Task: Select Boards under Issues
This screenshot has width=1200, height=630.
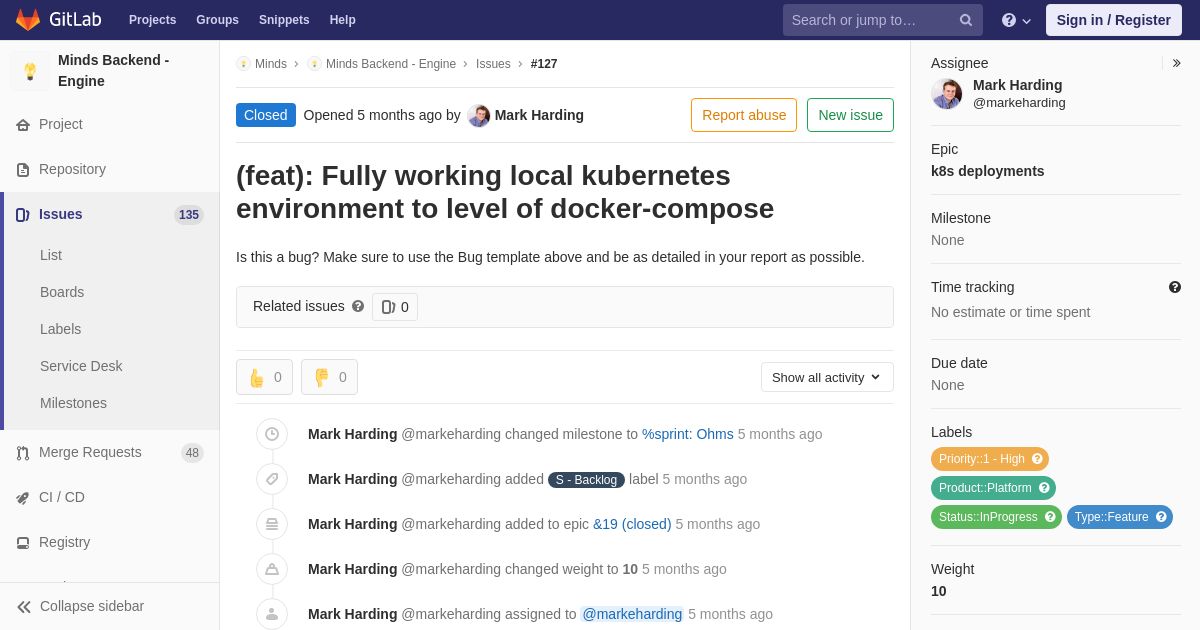Action: point(62,292)
